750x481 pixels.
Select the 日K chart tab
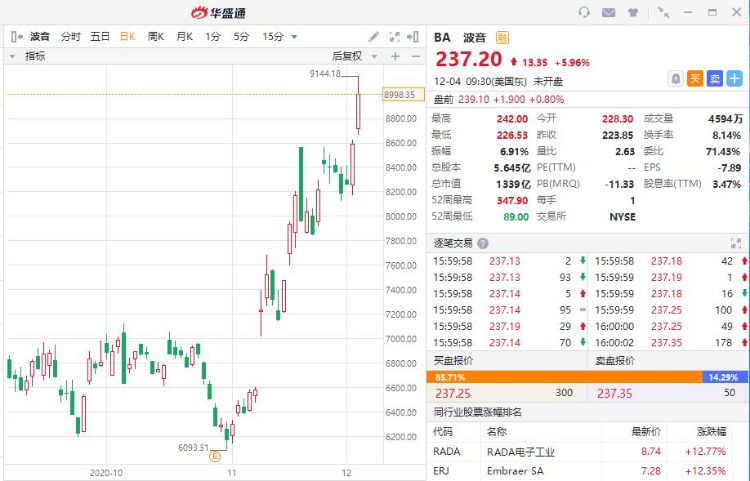[128, 36]
